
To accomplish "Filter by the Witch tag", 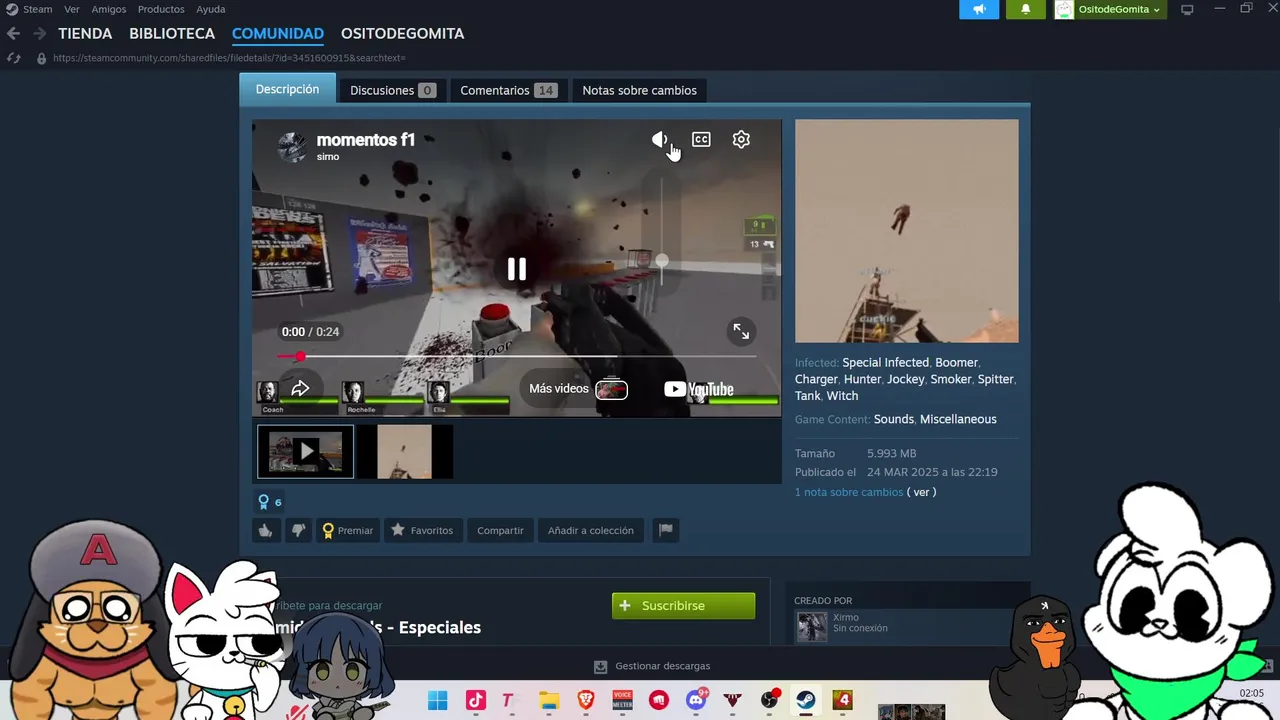I will 842,396.
